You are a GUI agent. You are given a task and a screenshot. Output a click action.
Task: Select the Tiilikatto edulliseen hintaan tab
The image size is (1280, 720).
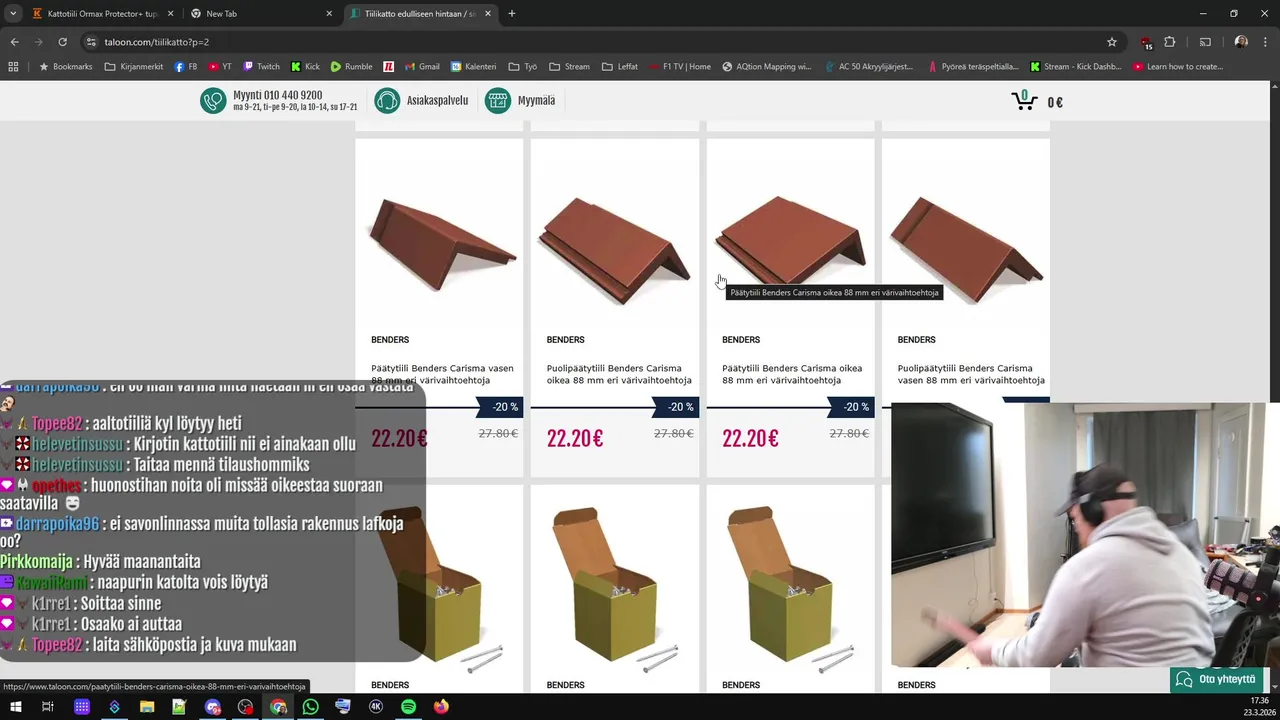[419, 14]
